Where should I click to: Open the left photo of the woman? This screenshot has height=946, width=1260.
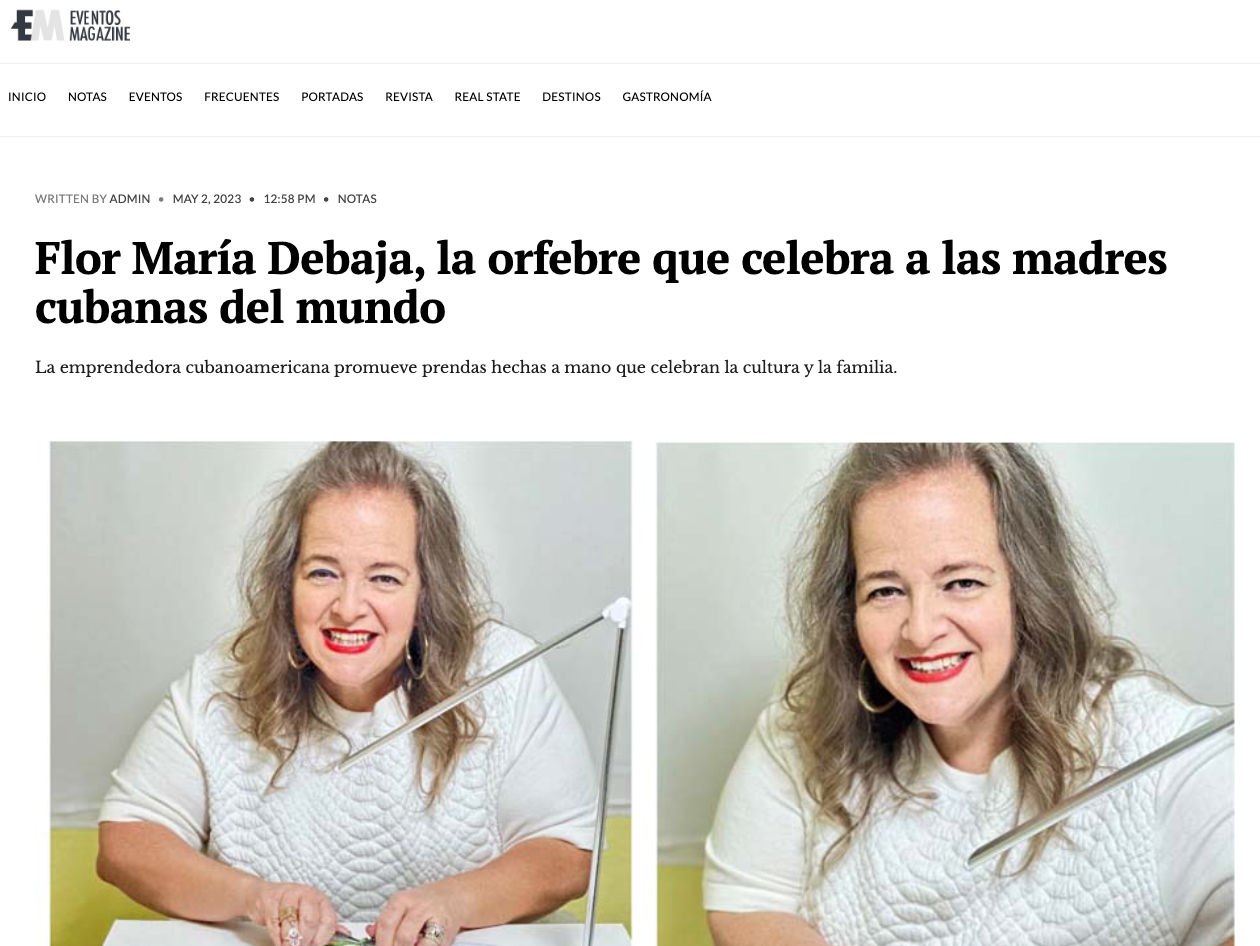click(x=341, y=693)
